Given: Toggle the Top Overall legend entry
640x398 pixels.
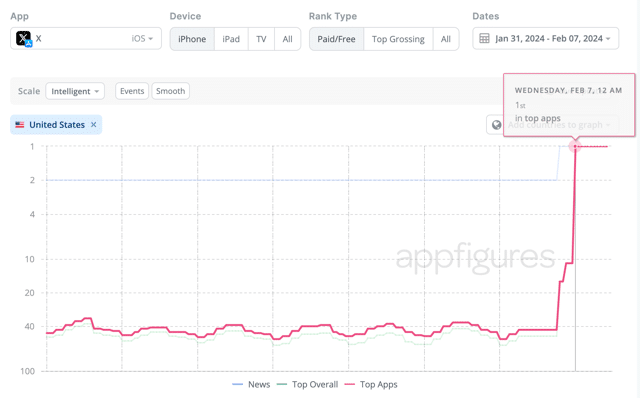Looking at the screenshot, I should pos(307,385).
